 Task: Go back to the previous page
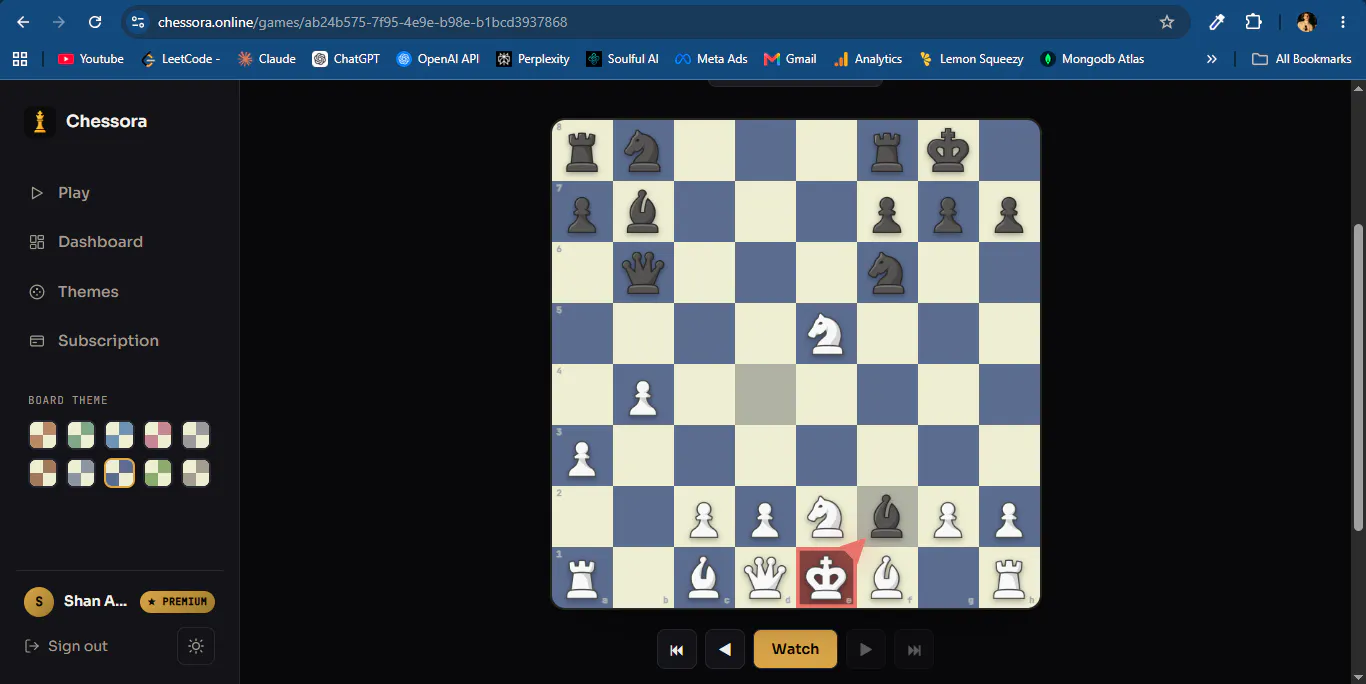point(23,22)
